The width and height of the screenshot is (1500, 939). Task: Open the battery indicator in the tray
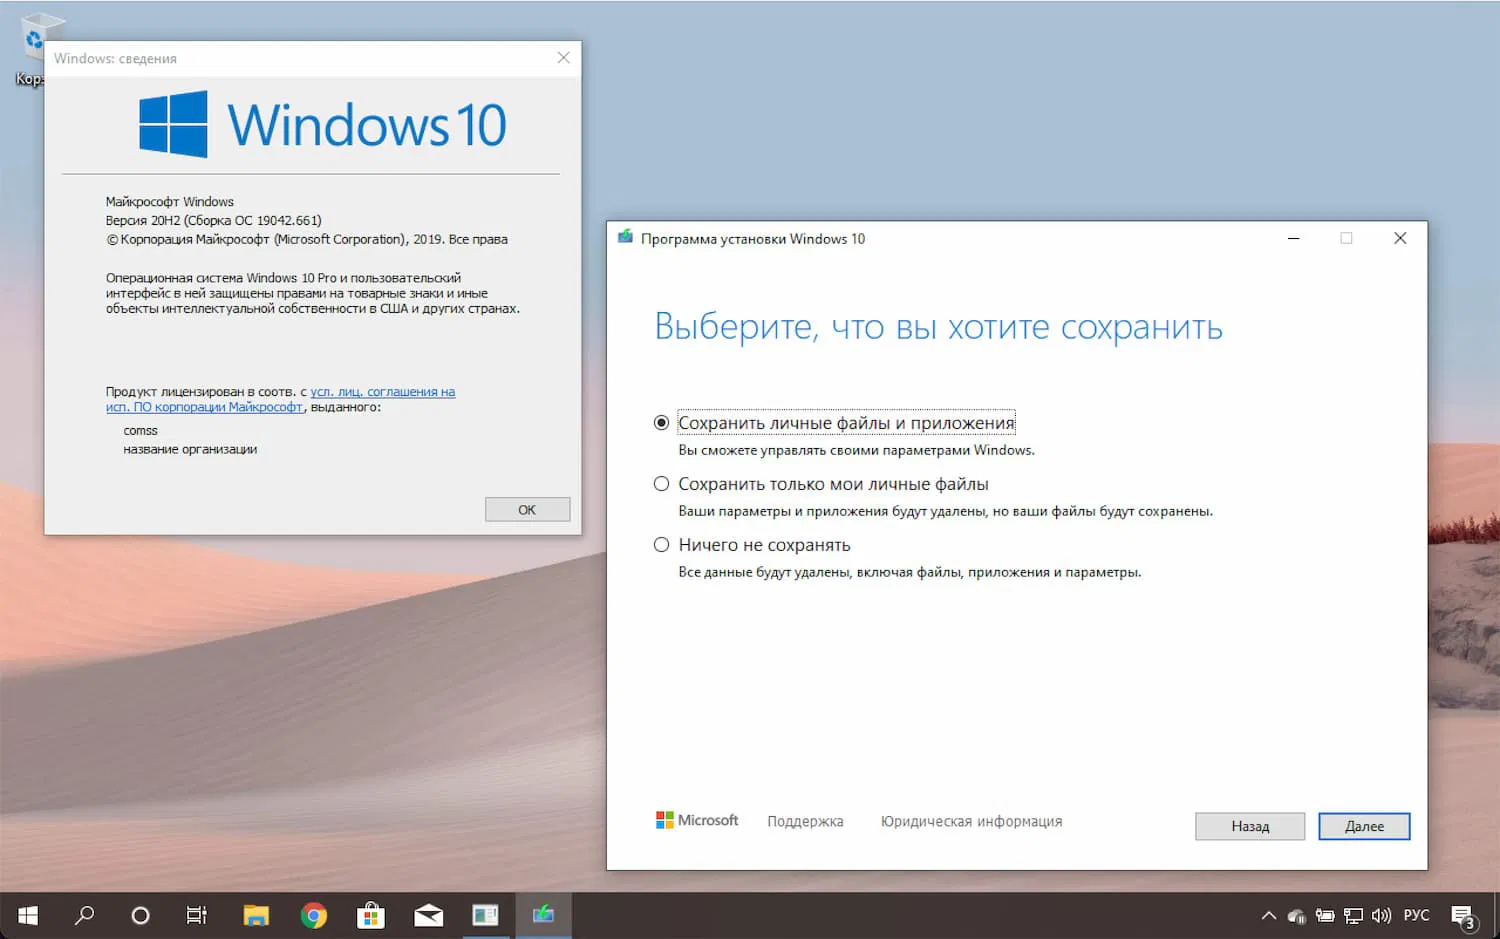click(1325, 914)
